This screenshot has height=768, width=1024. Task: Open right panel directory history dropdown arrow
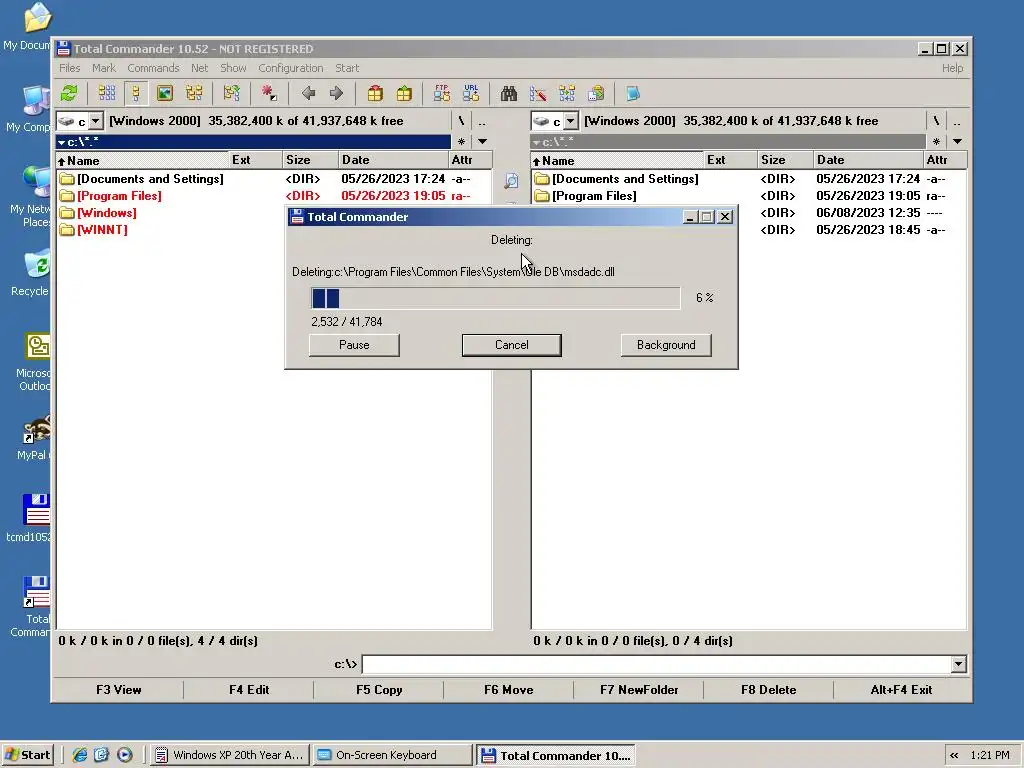click(957, 142)
